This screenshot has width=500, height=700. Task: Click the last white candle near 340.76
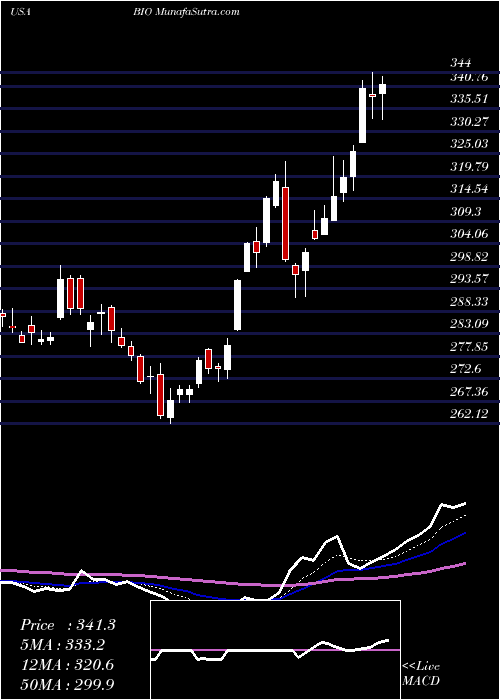[383, 89]
